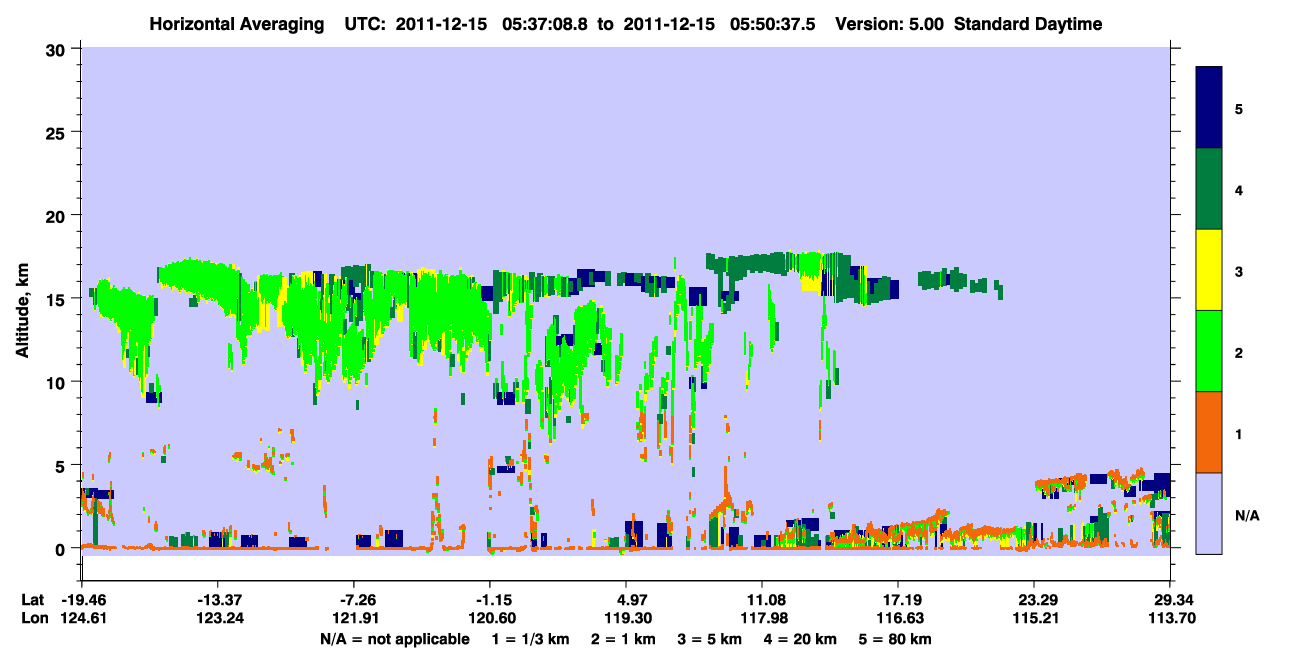
Task: Click the lavender N/A color swatch
Action: coord(1209,513)
